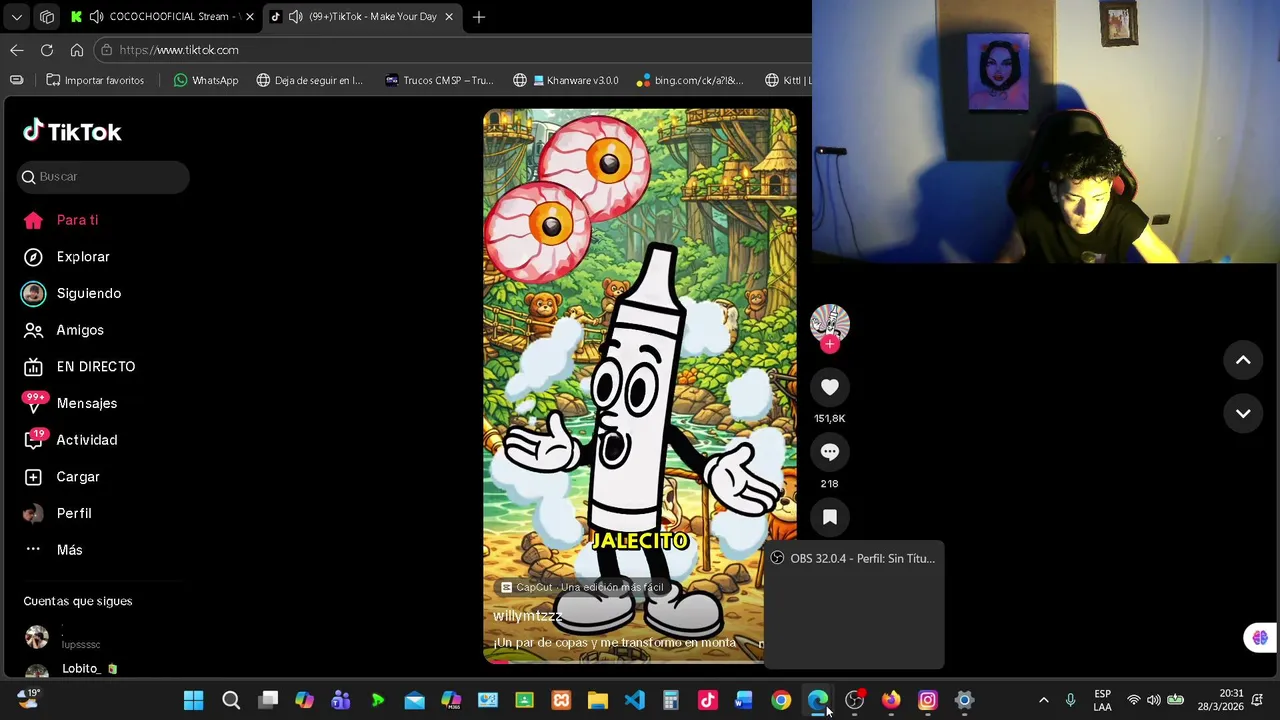This screenshot has width=1280, height=720.
Task: Click the address bar showing tiktok.com
Action: pyautogui.click(x=455, y=50)
